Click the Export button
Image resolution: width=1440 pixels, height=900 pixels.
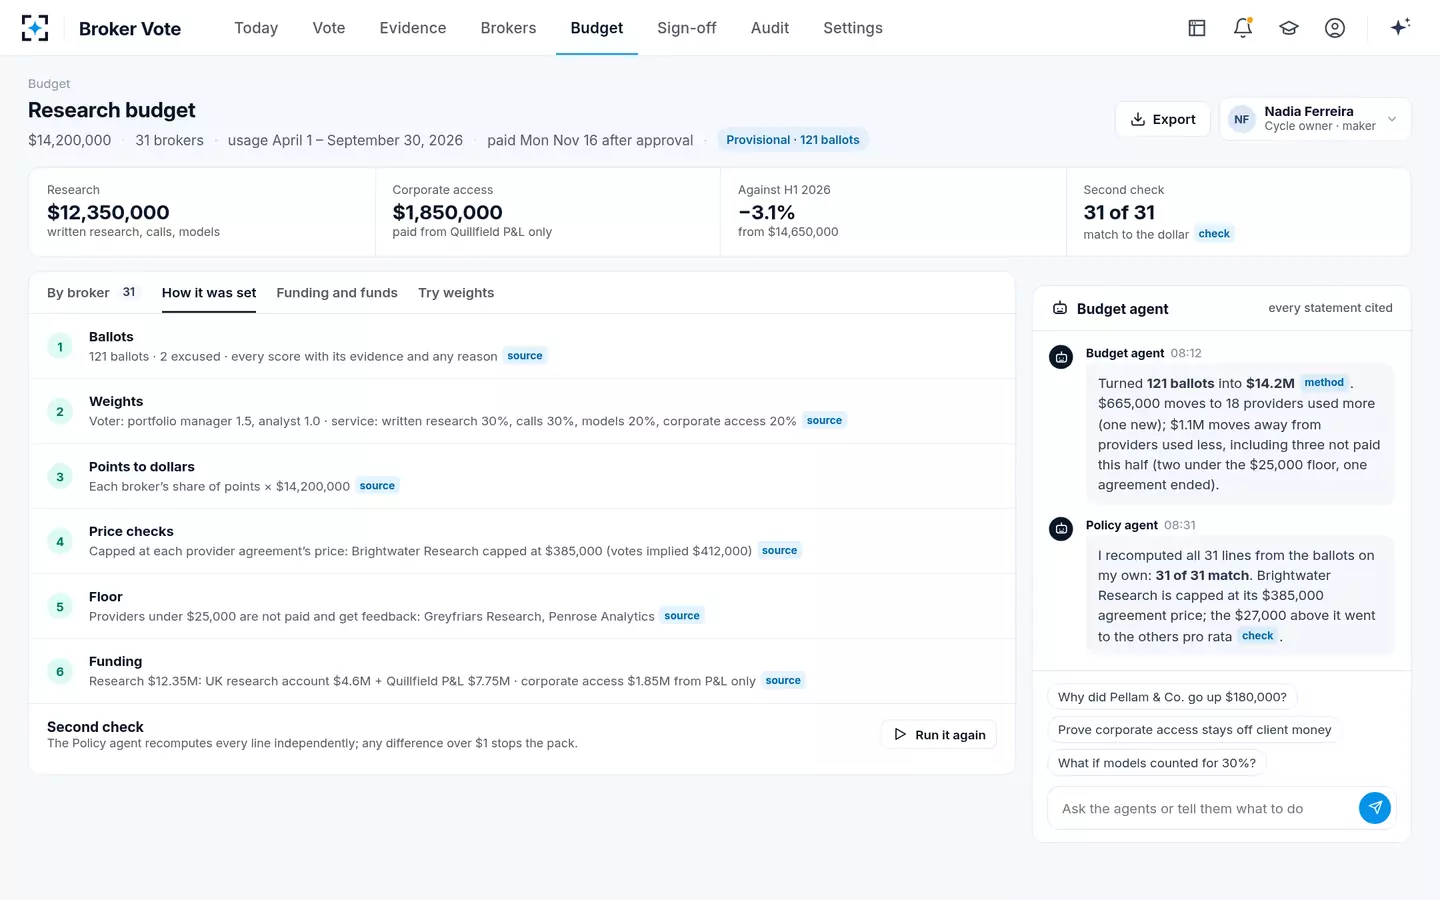(1163, 119)
